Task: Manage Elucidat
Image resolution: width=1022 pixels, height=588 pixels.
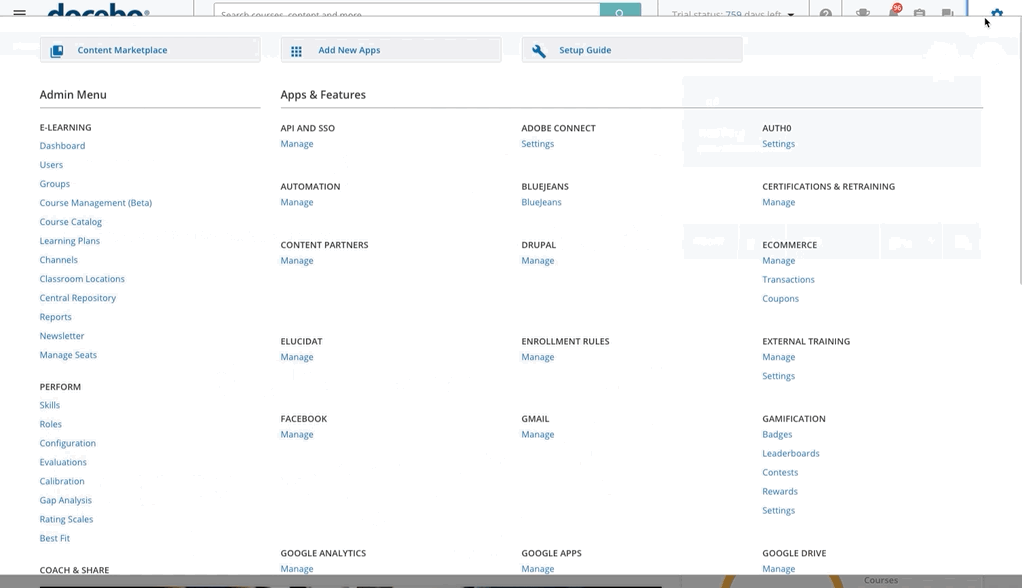Action: pos(297,357)
